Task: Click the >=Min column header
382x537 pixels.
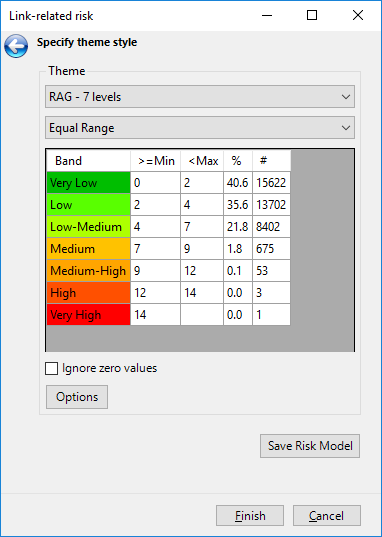Action: (156, 161)
